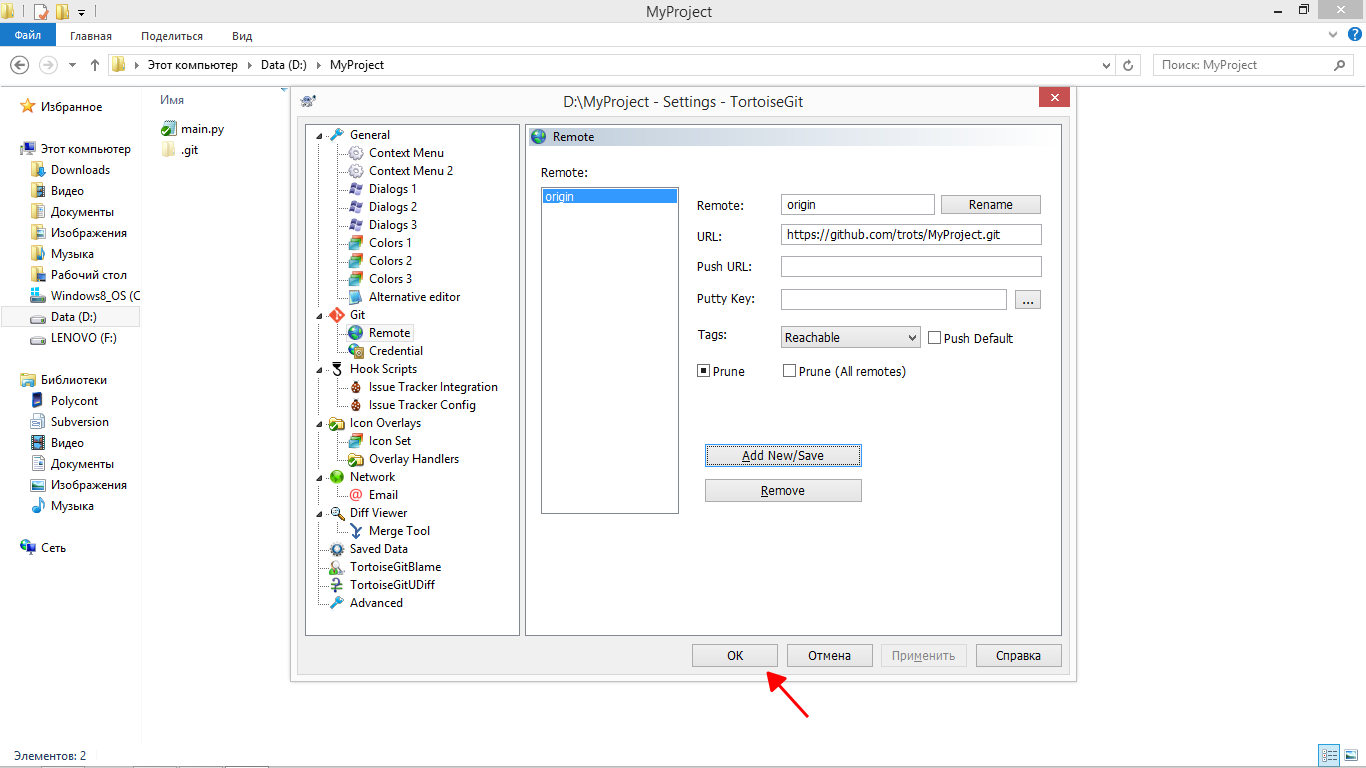
Task: Click the Context Menu 2 gear icon
Action: coord(356,171)
